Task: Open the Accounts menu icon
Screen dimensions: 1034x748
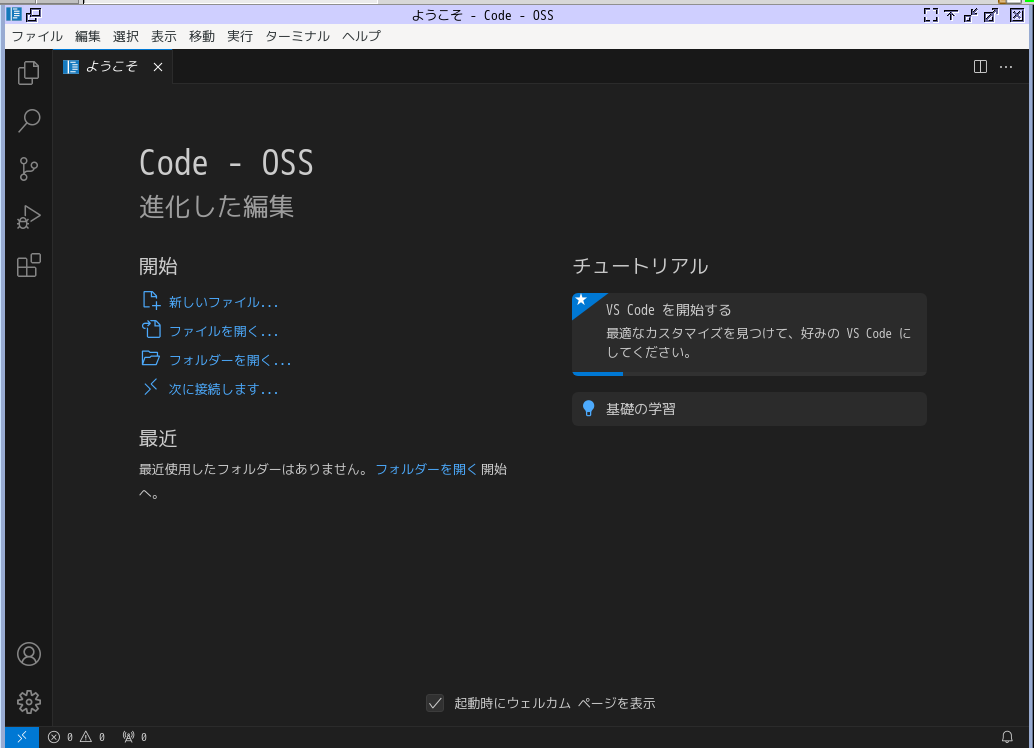Action: pos(28,654)
